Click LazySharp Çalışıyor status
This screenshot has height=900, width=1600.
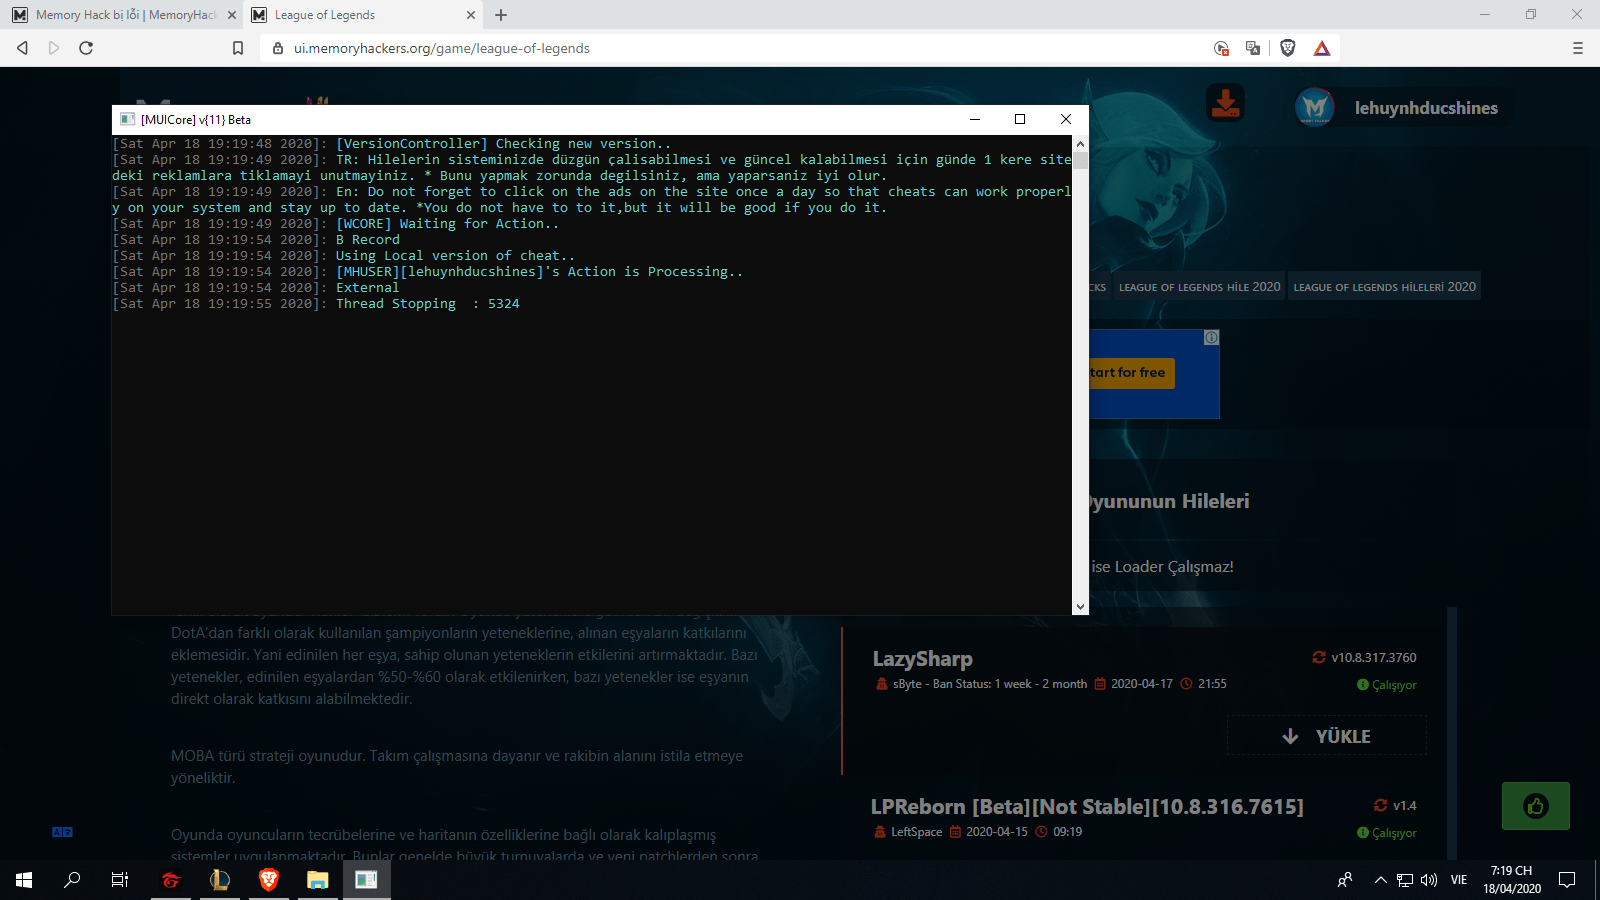coord(1387,685)
